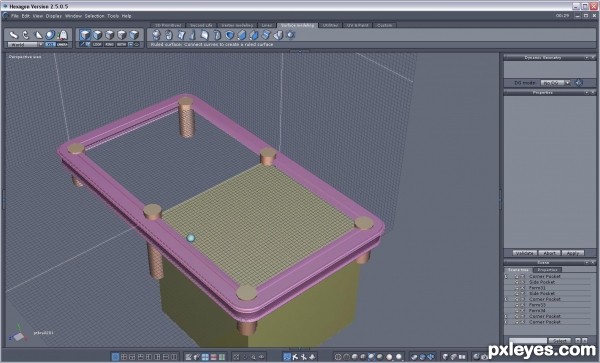
Task: Switch to the UV & Paint tab
Action: click(357, 25)
